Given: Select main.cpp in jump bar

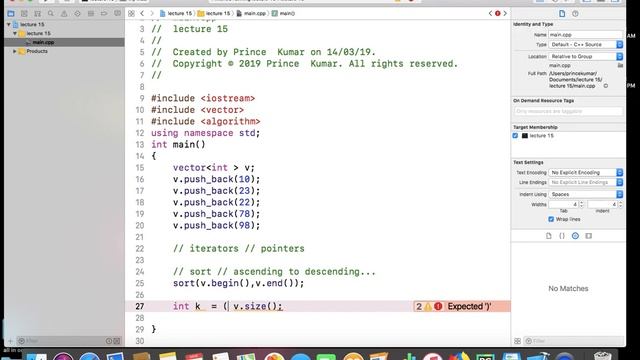Looking at the screenshot, I should pos(251,13).
